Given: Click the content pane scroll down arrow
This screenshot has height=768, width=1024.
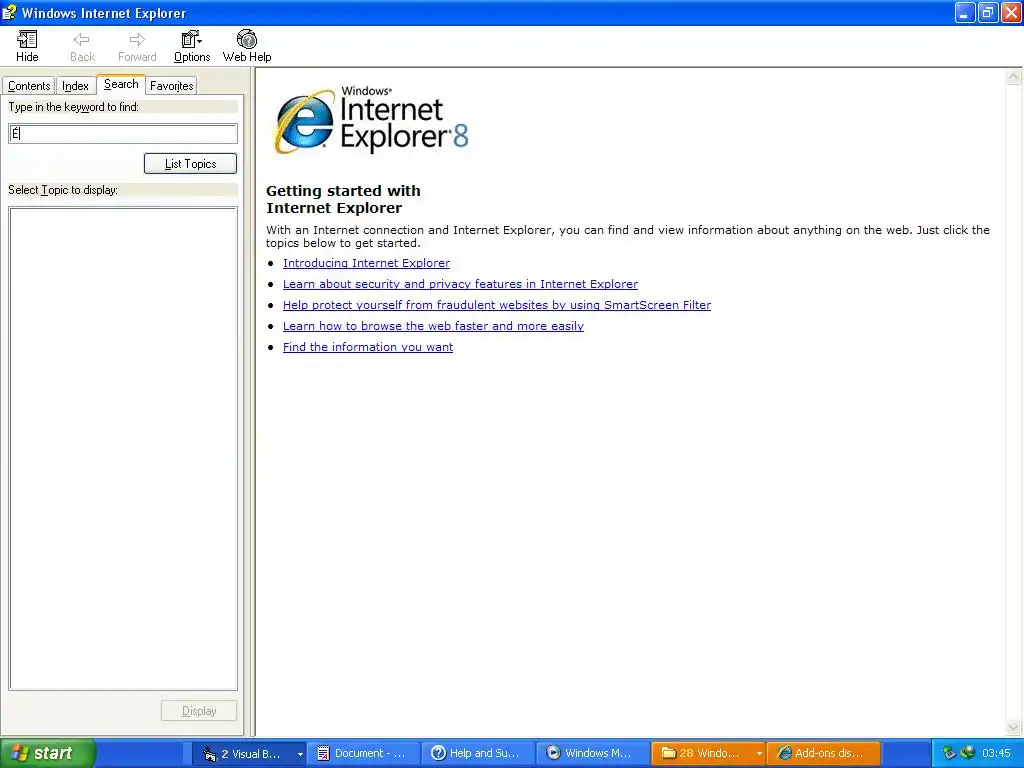Looking at the screenshot, I should point(1014,727).
